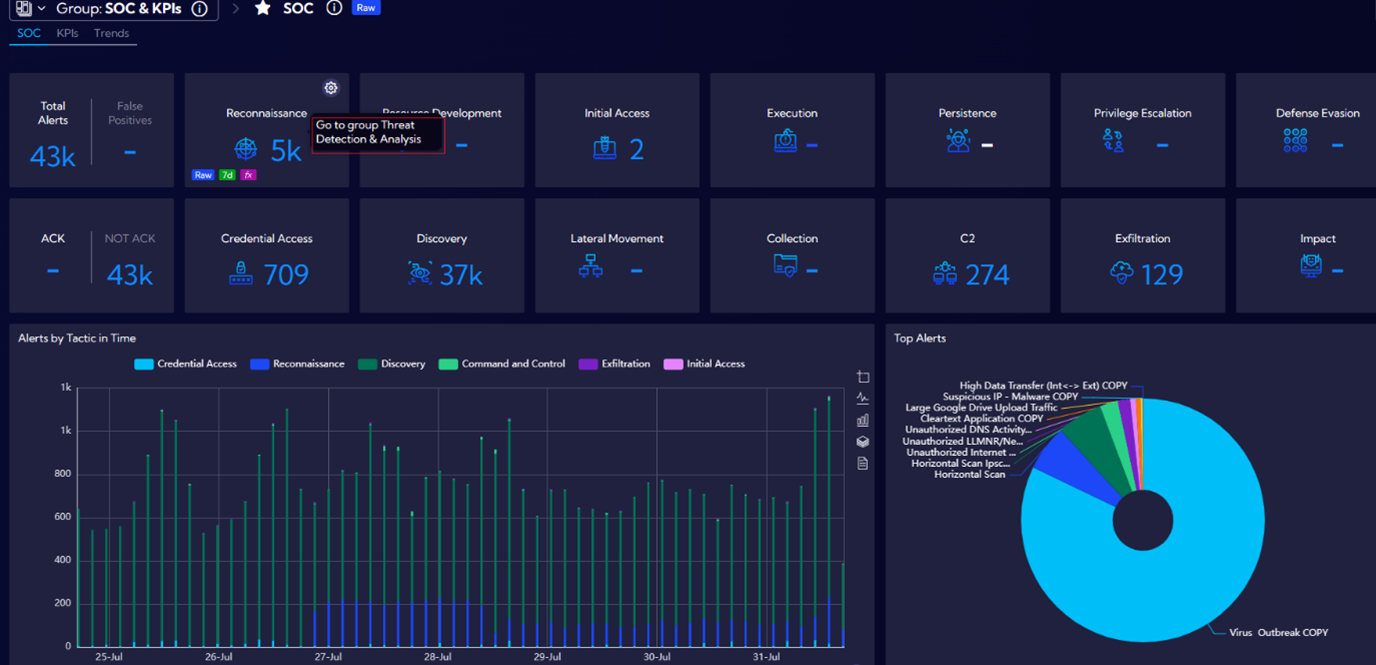Click the Discovery eye icon in tile
The width and height of the screenshot is (1376, 665).
[420, 273]
